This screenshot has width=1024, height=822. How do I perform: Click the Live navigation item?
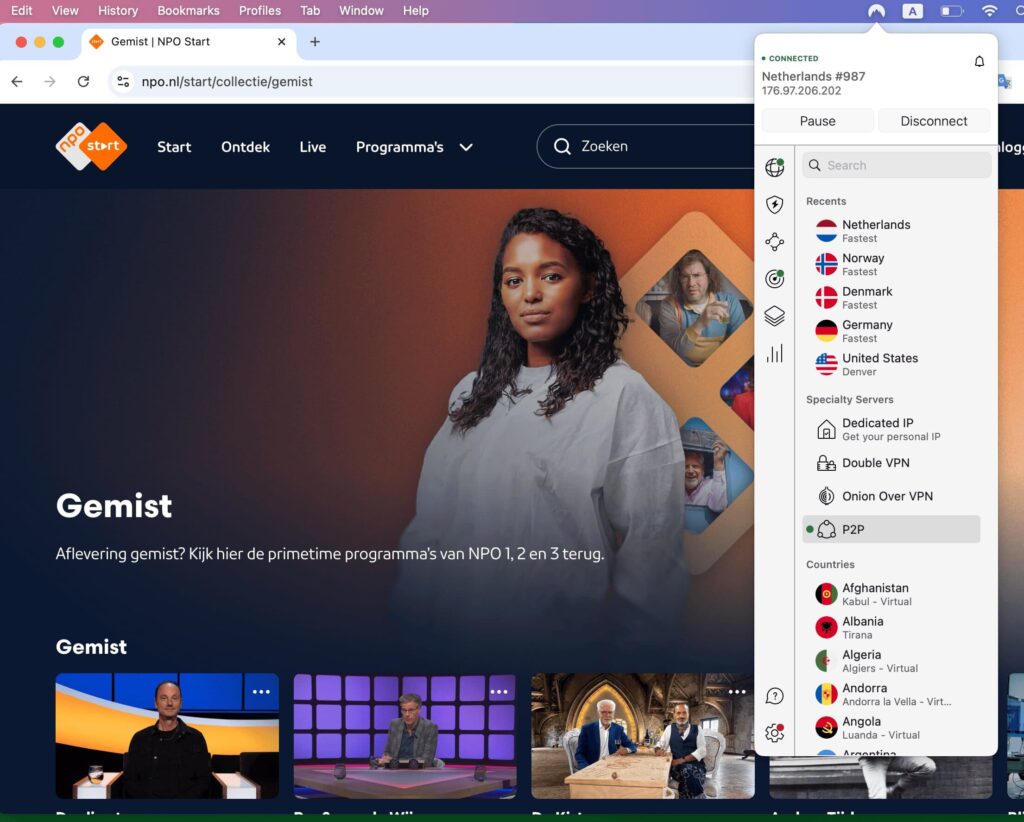(312, 147)
